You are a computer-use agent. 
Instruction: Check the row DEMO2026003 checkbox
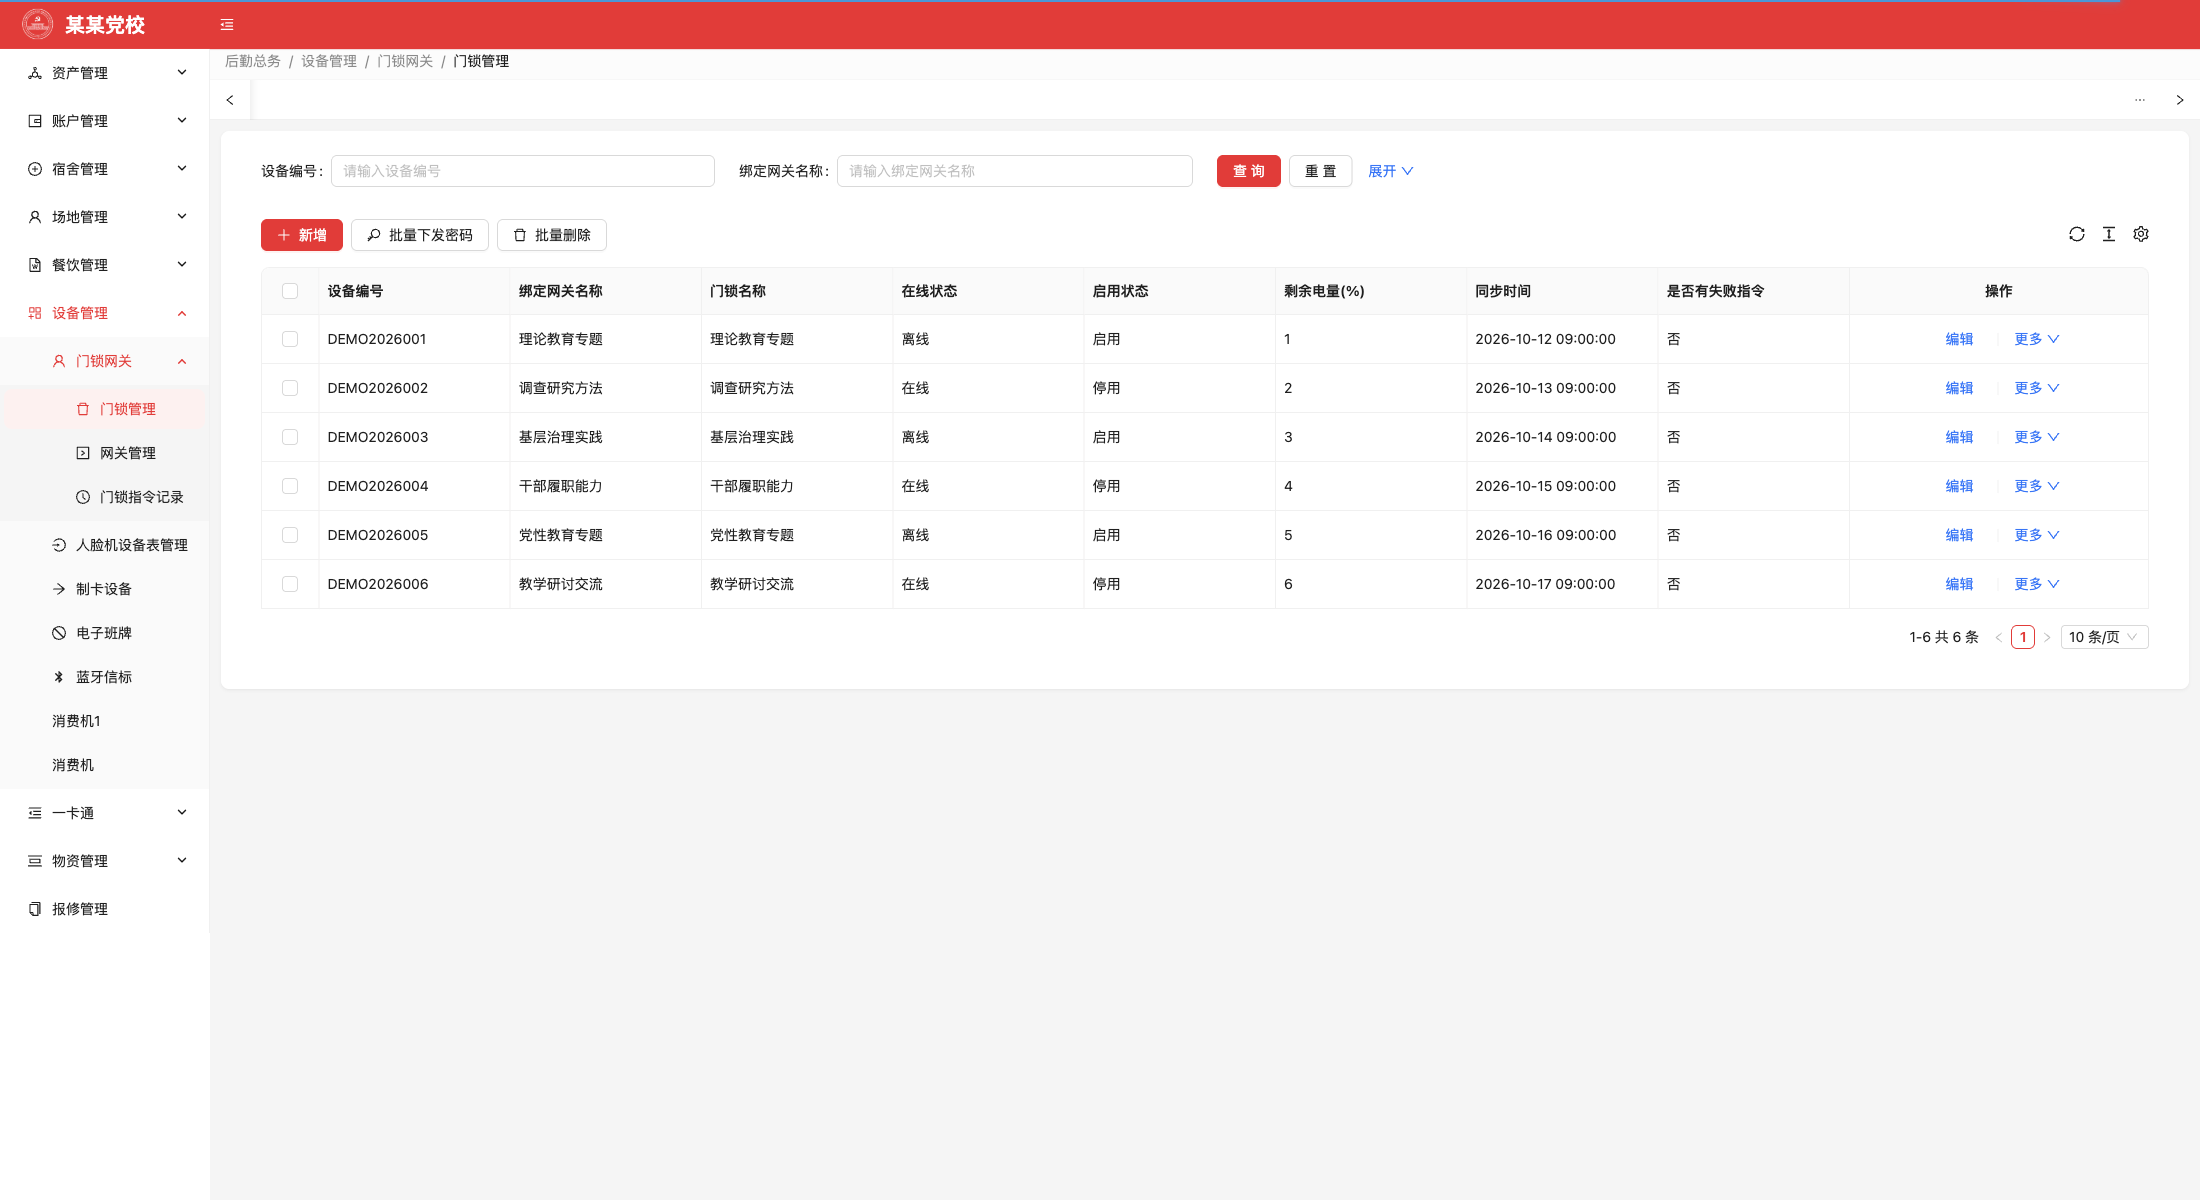point(290,437)
